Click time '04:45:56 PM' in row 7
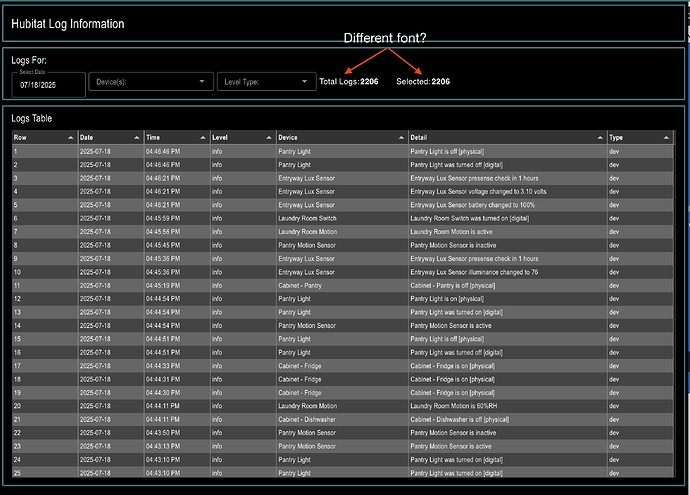Screen dimensions: 690x495 [163, 232]
